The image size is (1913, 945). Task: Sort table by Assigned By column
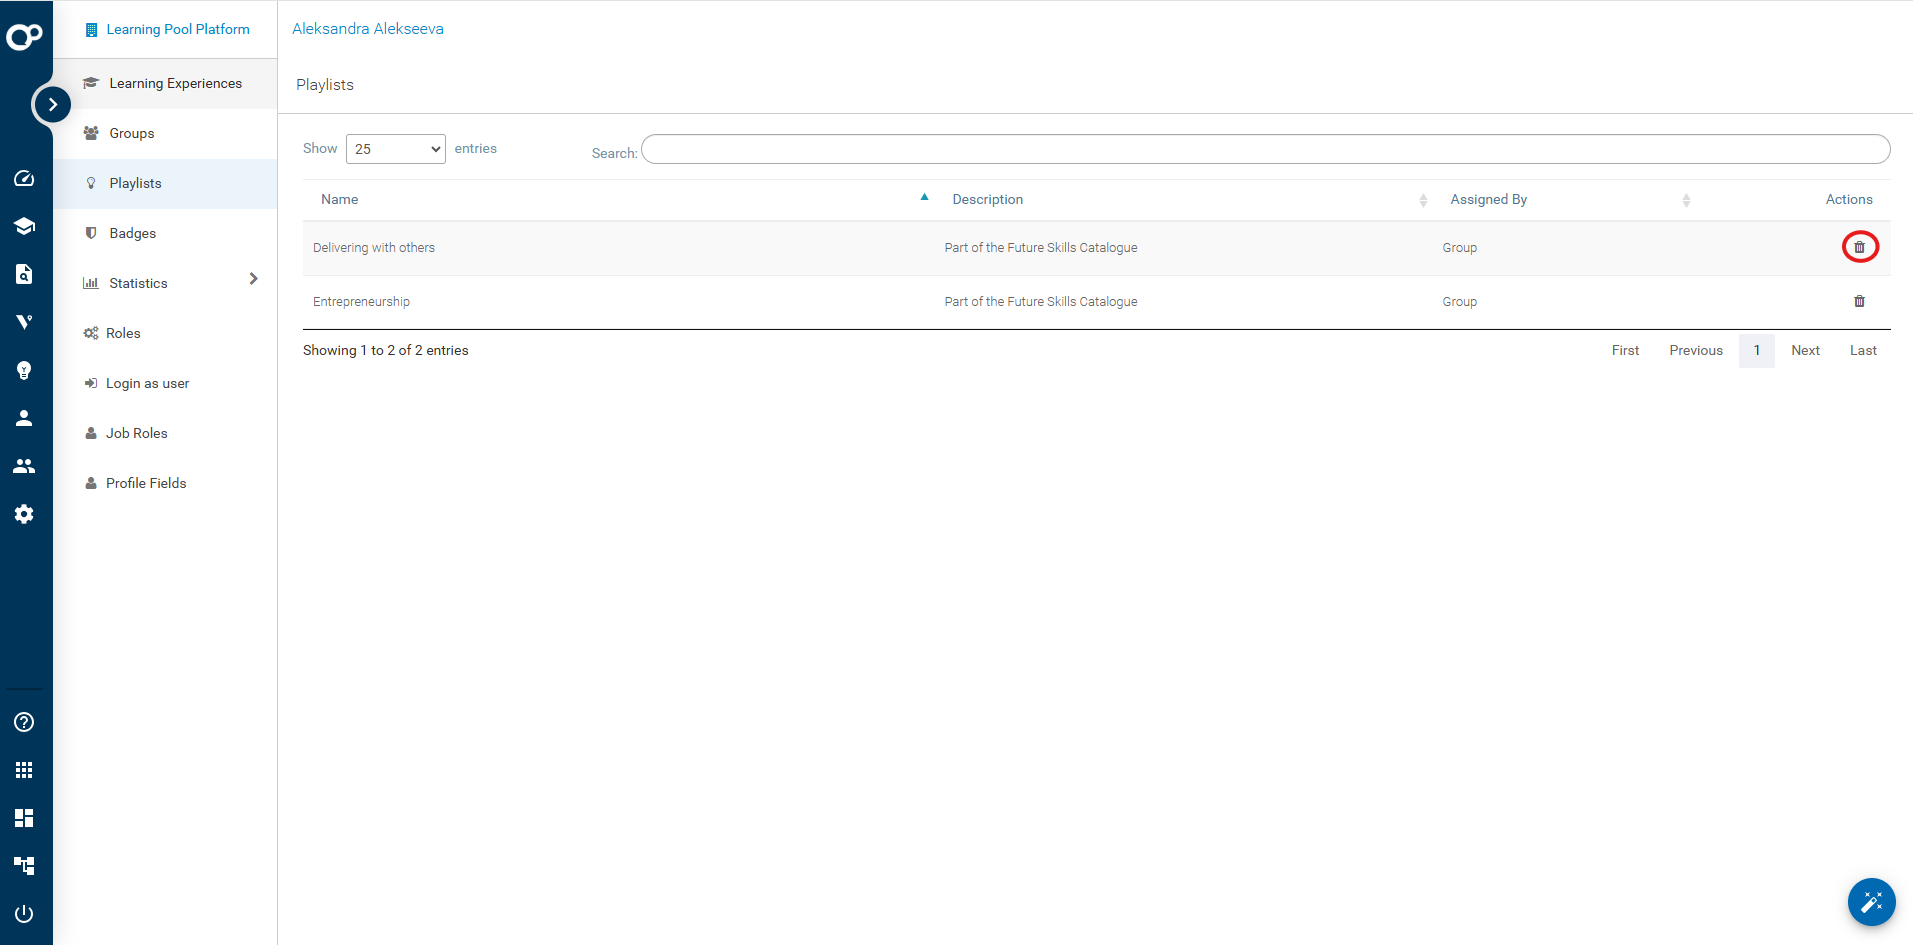(x=1488, y=200)
